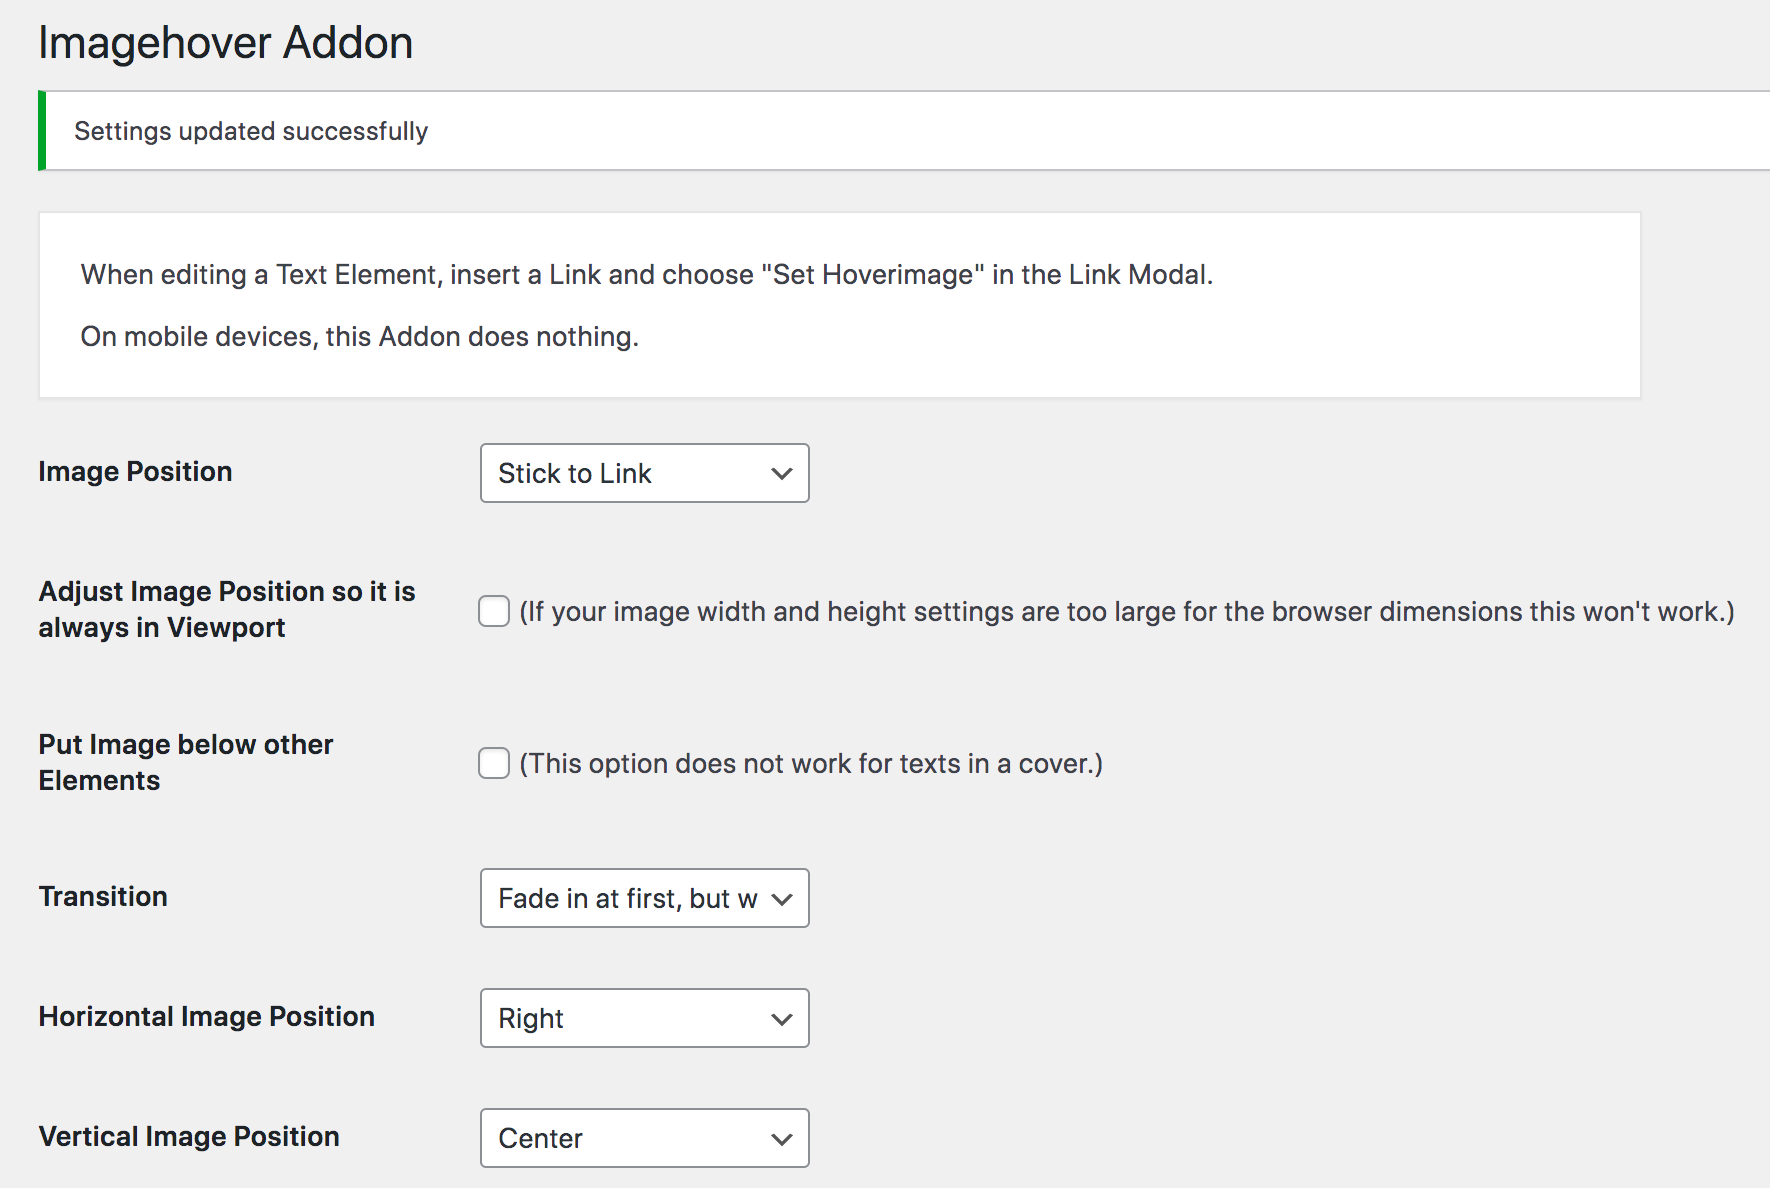Click the Put Image below other Elements label
This screenshot has width=1770, height=1188.
point(185,762)
